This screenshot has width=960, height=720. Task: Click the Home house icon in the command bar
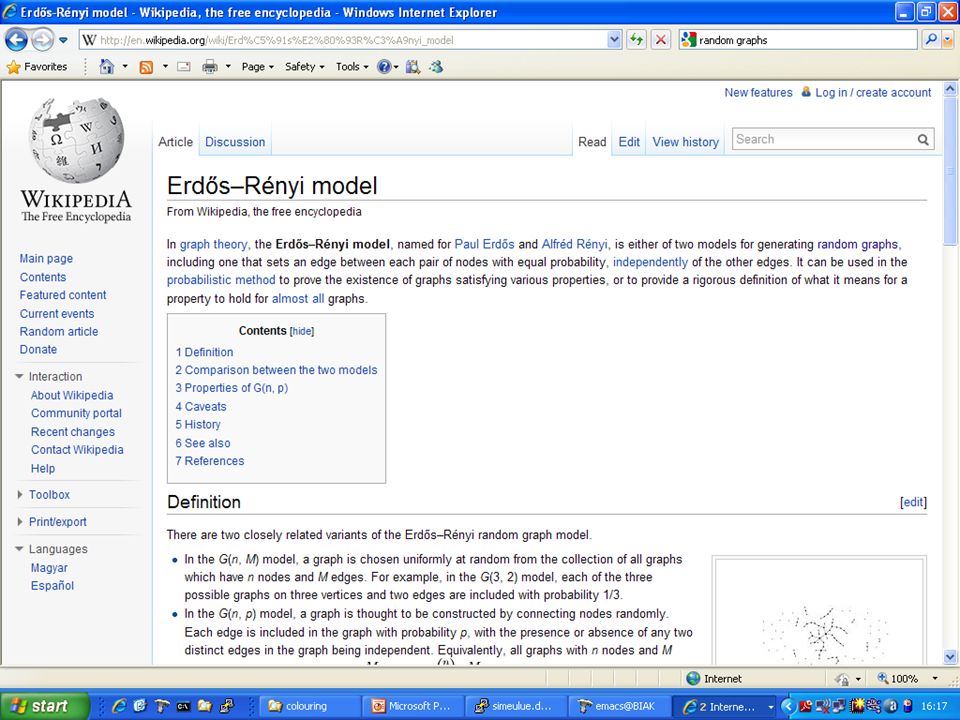point(107,66)
